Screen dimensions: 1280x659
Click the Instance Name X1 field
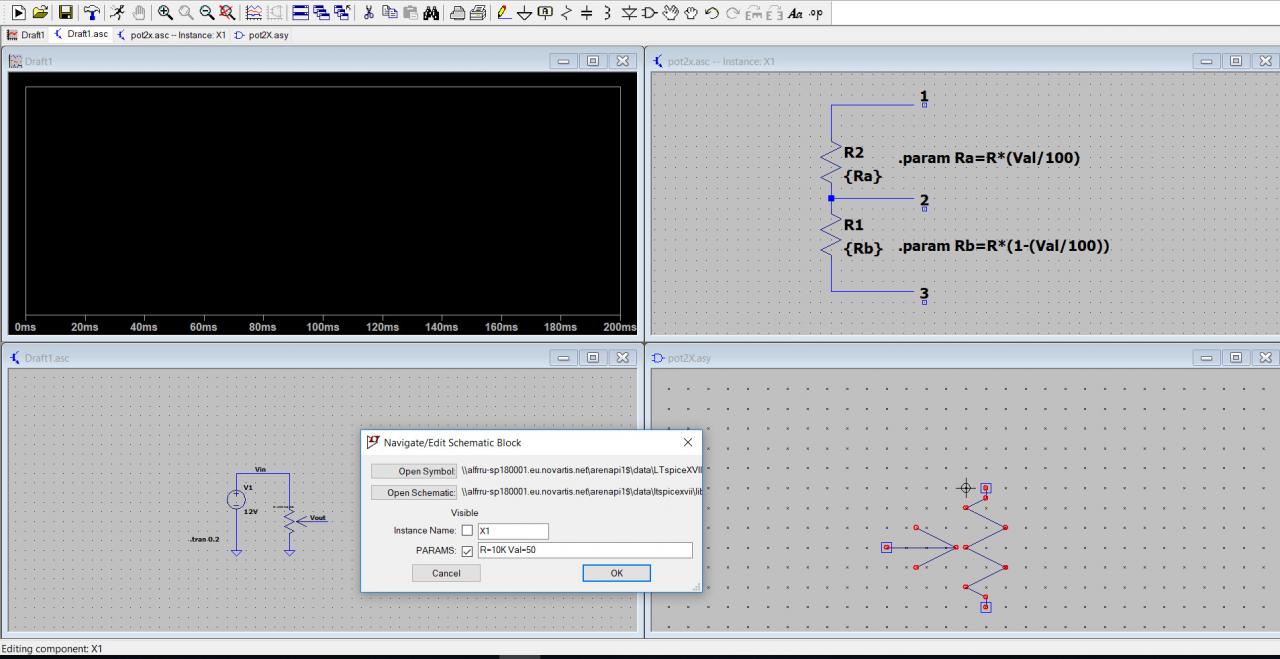512,531
